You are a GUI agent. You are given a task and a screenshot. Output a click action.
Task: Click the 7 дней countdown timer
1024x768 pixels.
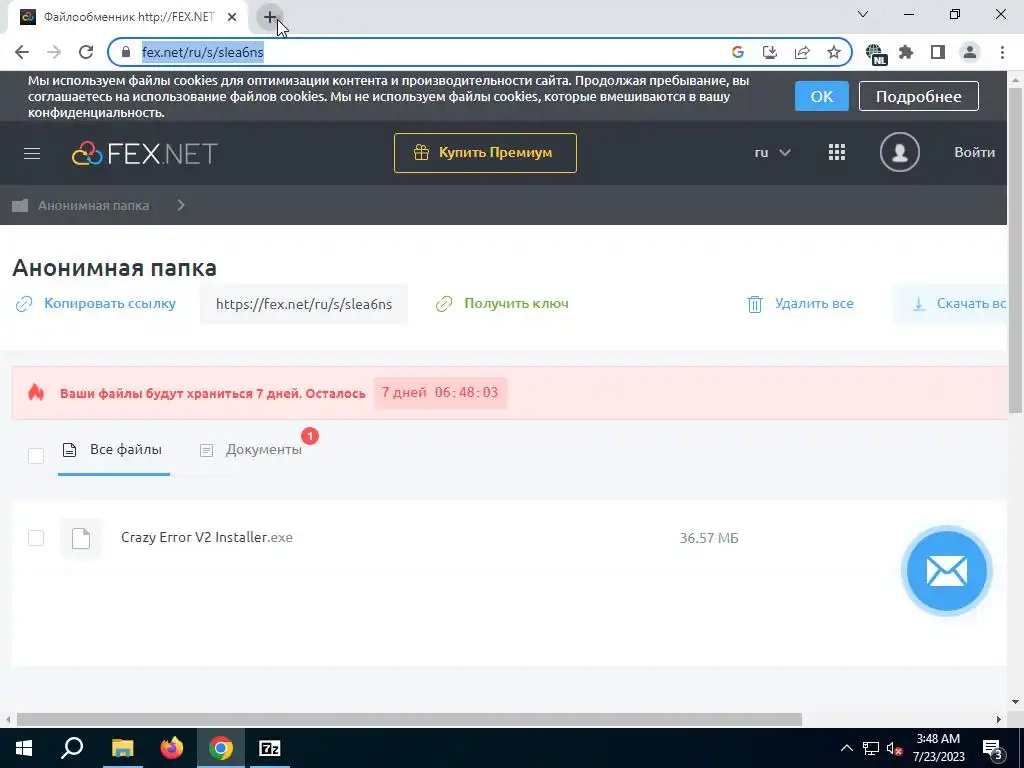coord(440,392)
